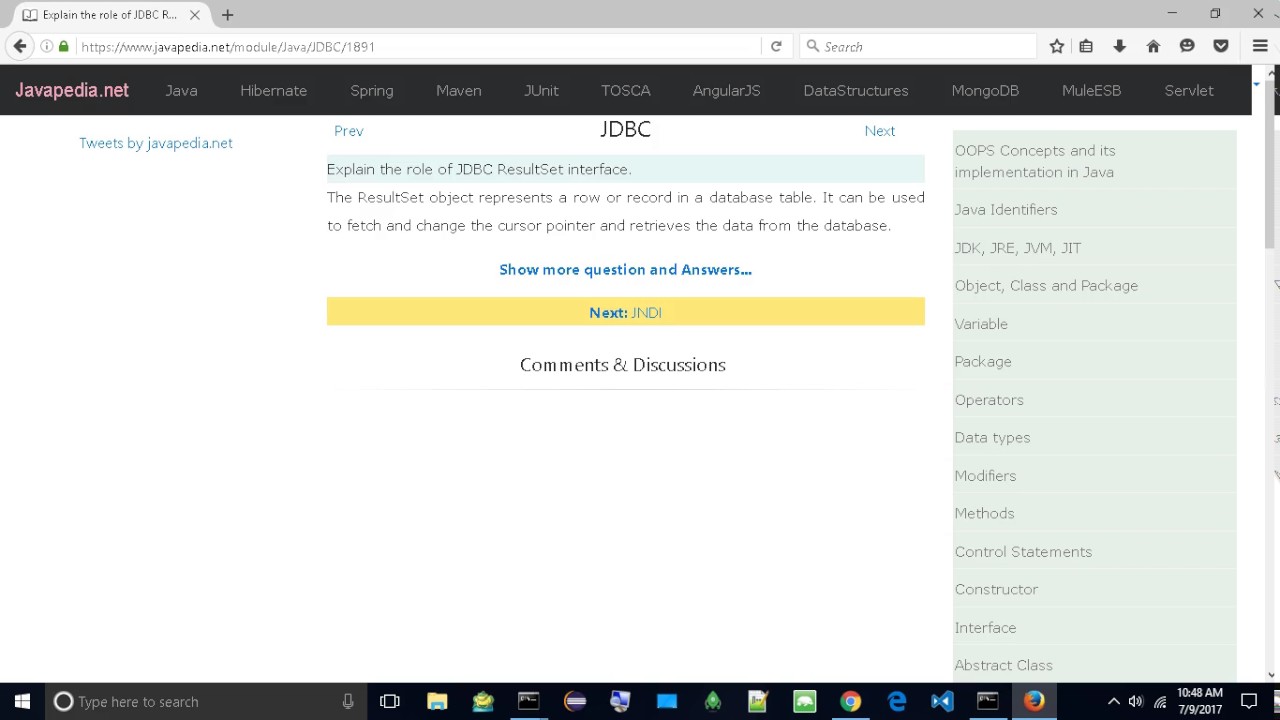Viewport: 1280px width, 720px height.
Task: Open the Abstract Class sidebar topic
Action: pos(1003,665)
